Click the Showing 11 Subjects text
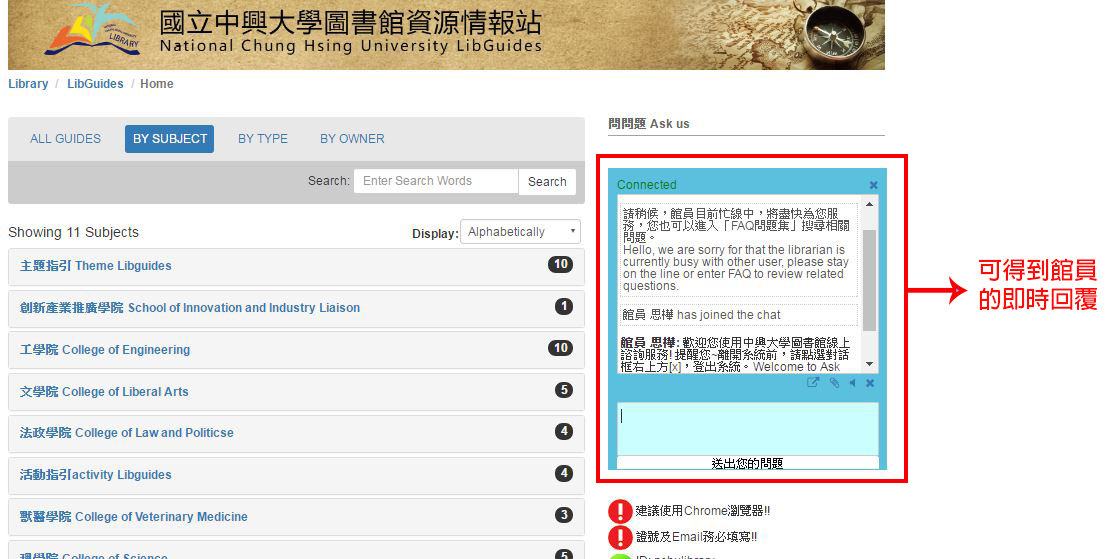This screenshot has width=1108, height=559. pyautogui.click(x=73, y=233)
